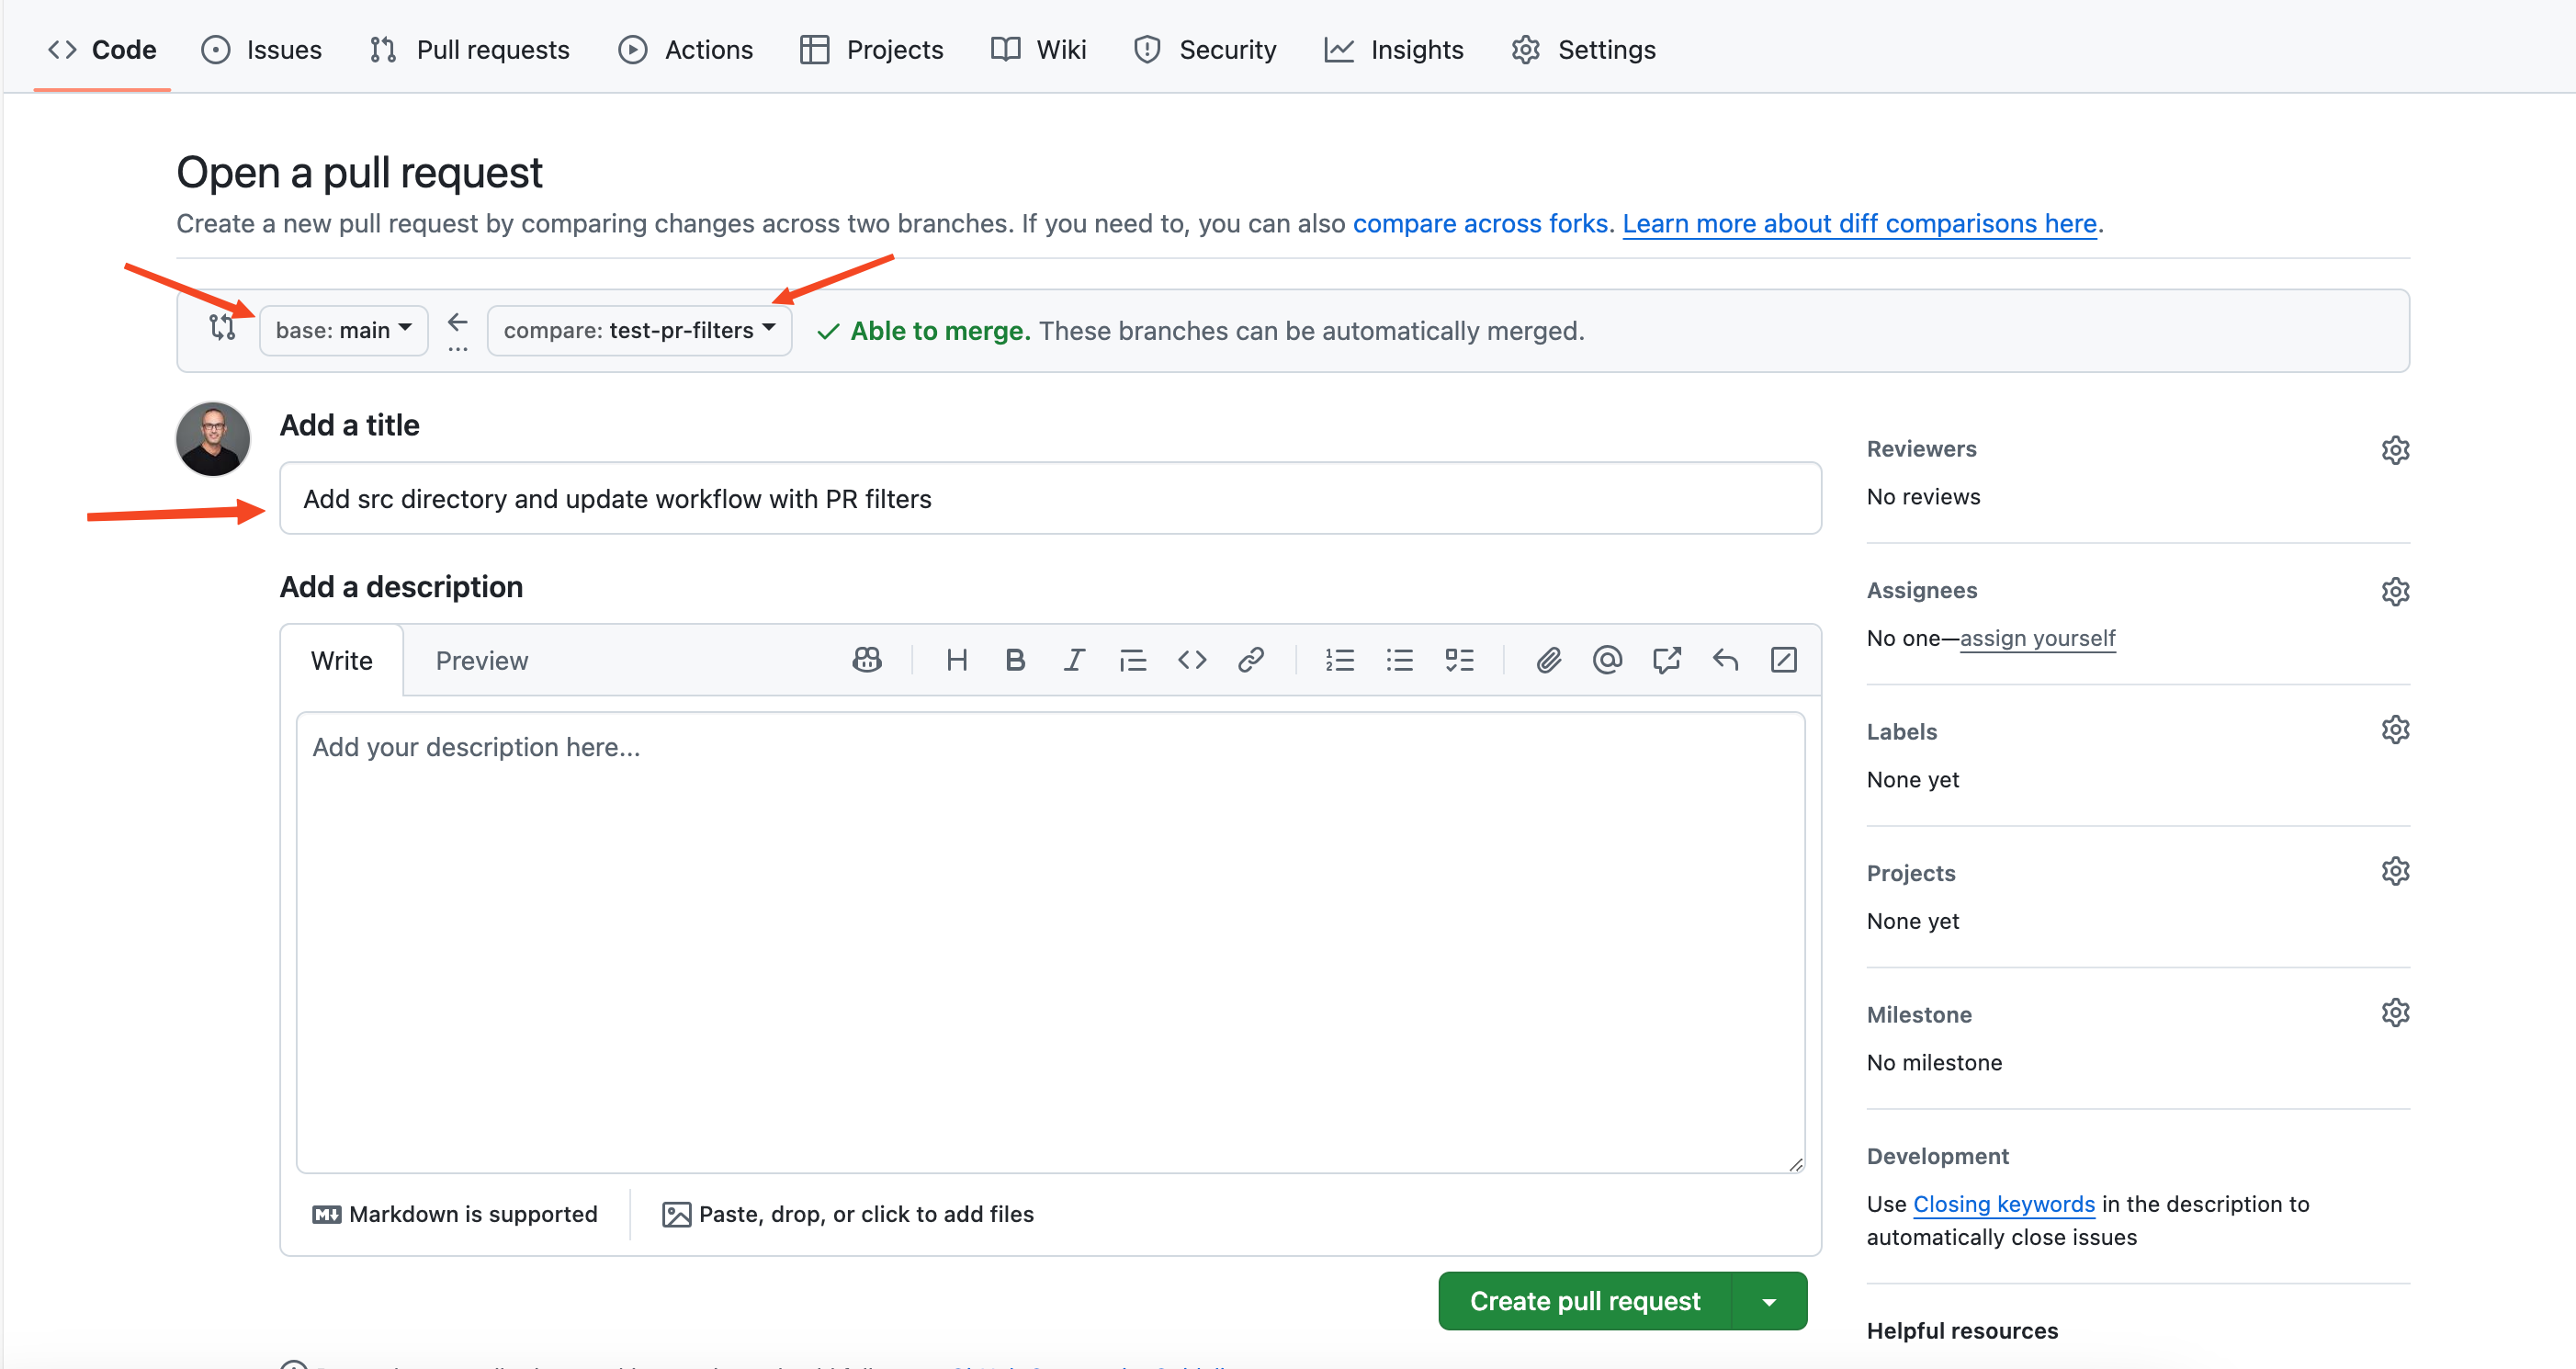Screen dimensions: 2576x1369
Task: Open Assignees gear settings
Action: click(2395, 591)
